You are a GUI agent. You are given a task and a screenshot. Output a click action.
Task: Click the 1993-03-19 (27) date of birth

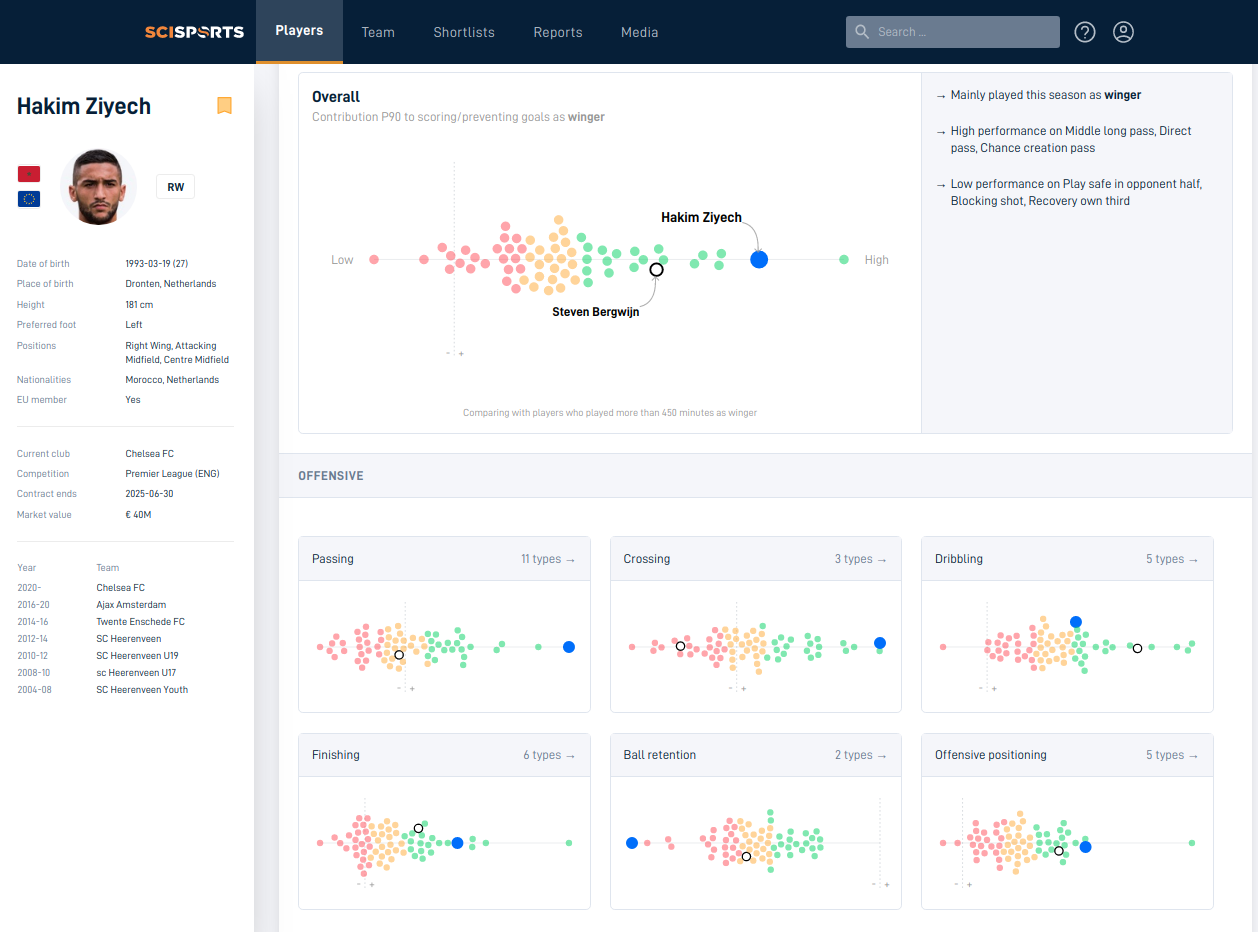coord(157,264)
